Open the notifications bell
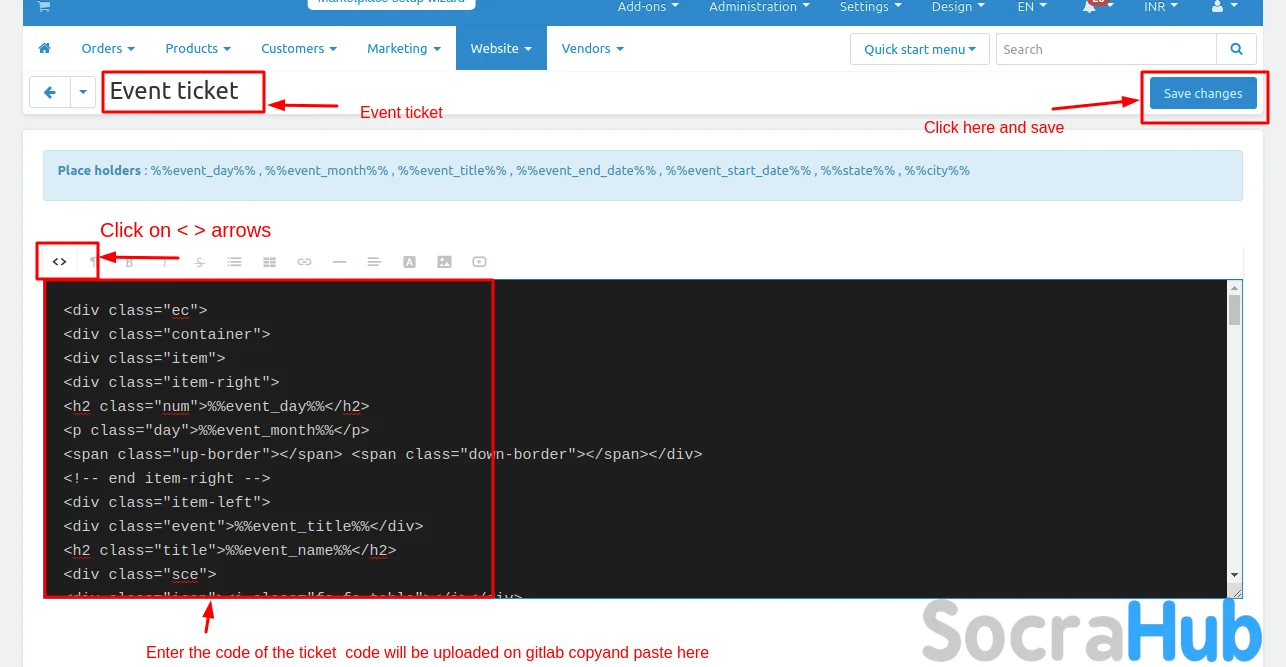The width and height of the screenshot is (1286, 667). tap(1090, 7)
